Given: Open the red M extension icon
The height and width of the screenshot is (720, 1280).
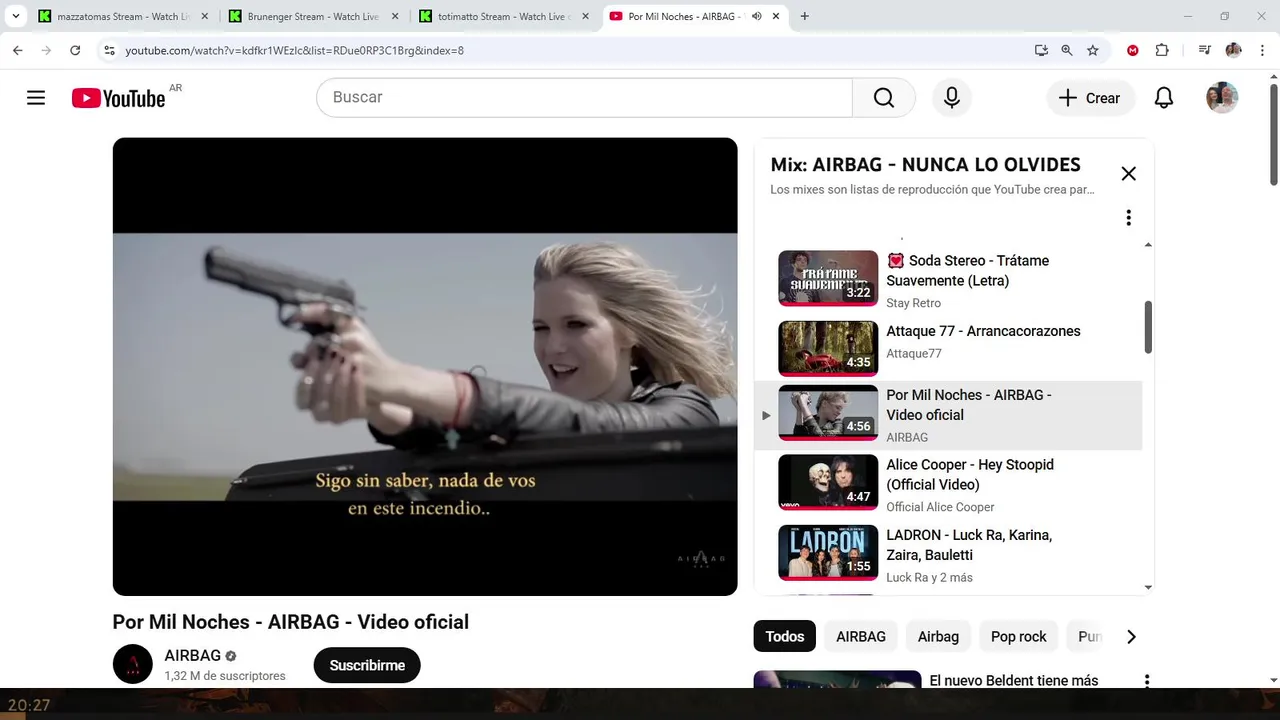Looking at the screenshot, I should point(1133,50).
